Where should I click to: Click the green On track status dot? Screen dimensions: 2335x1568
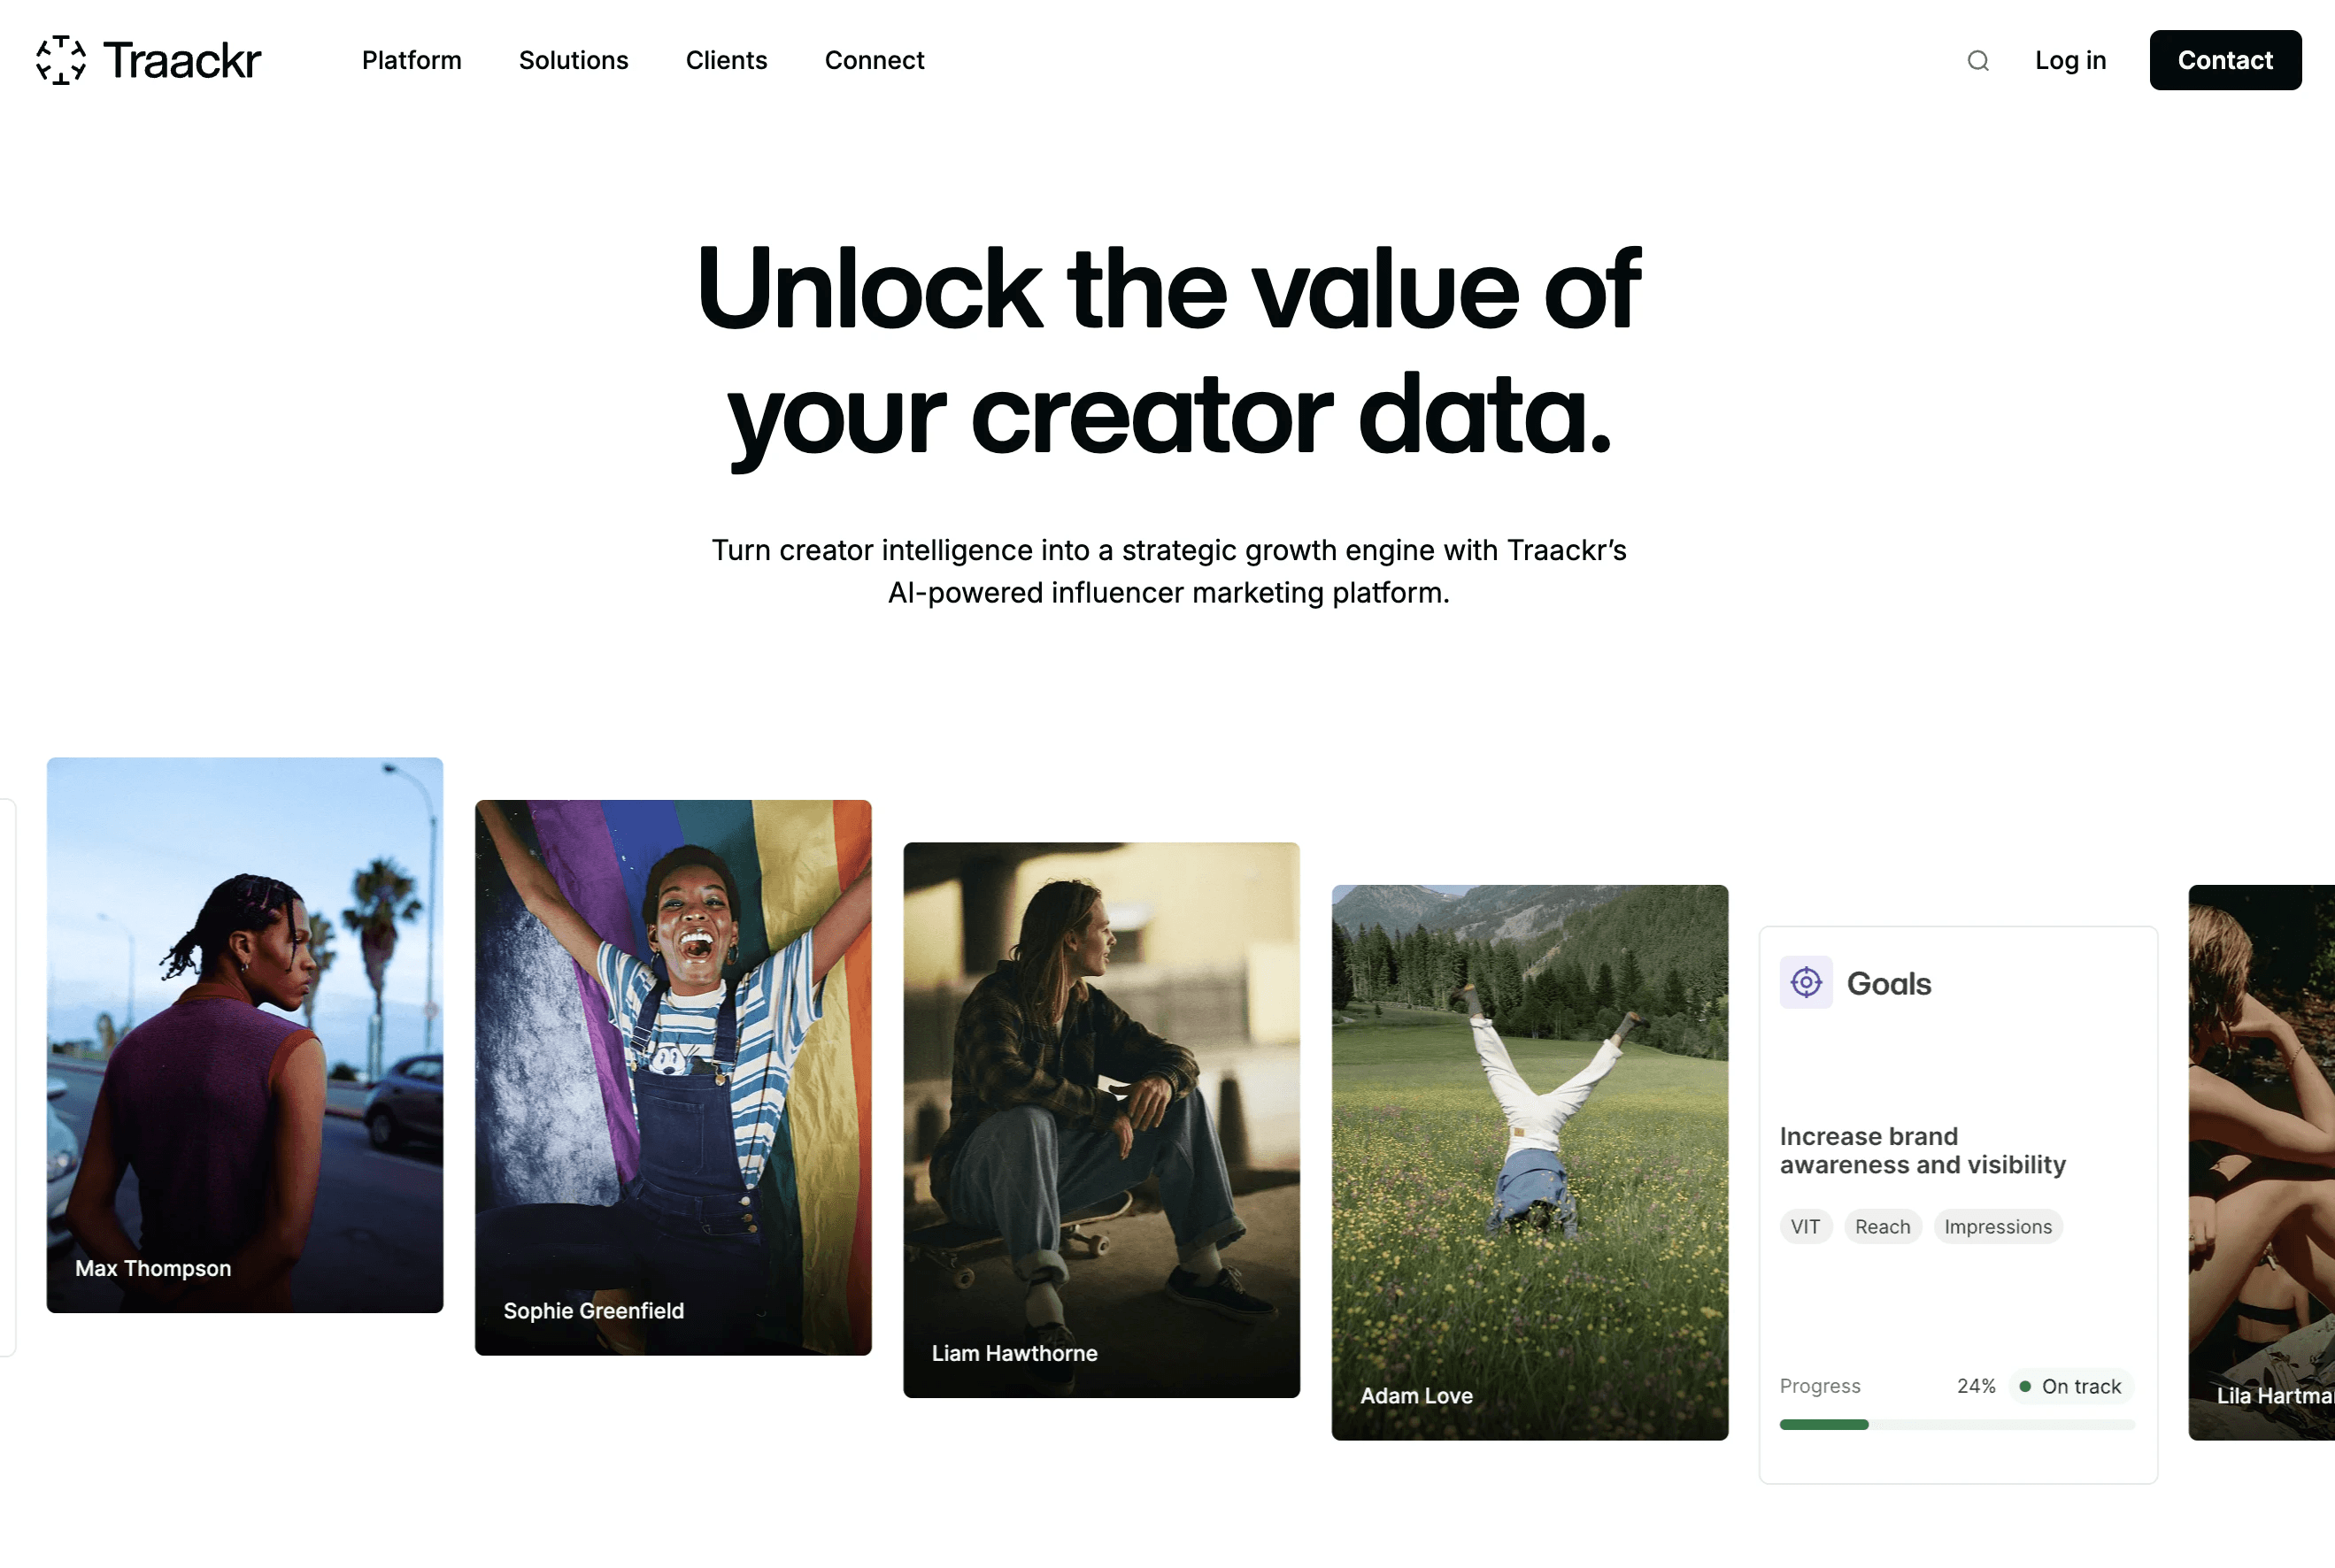[2024, 1386]
